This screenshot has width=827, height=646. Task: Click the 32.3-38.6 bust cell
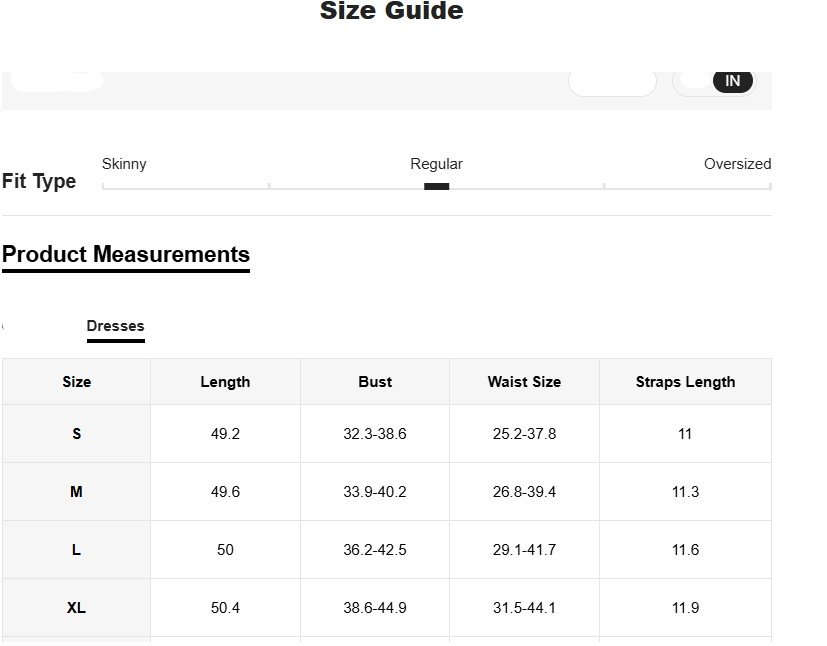pyautogui.click(x=375, y=434)
